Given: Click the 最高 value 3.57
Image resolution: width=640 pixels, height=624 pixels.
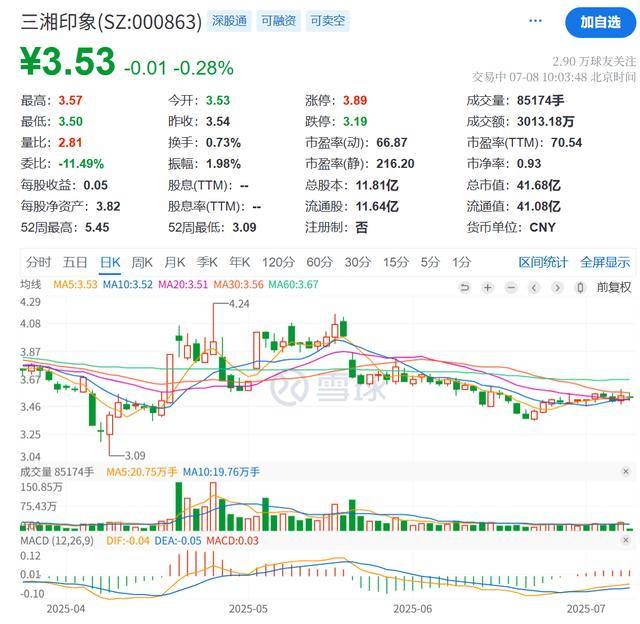Looking at the screenshot, I should coord(70,100).
